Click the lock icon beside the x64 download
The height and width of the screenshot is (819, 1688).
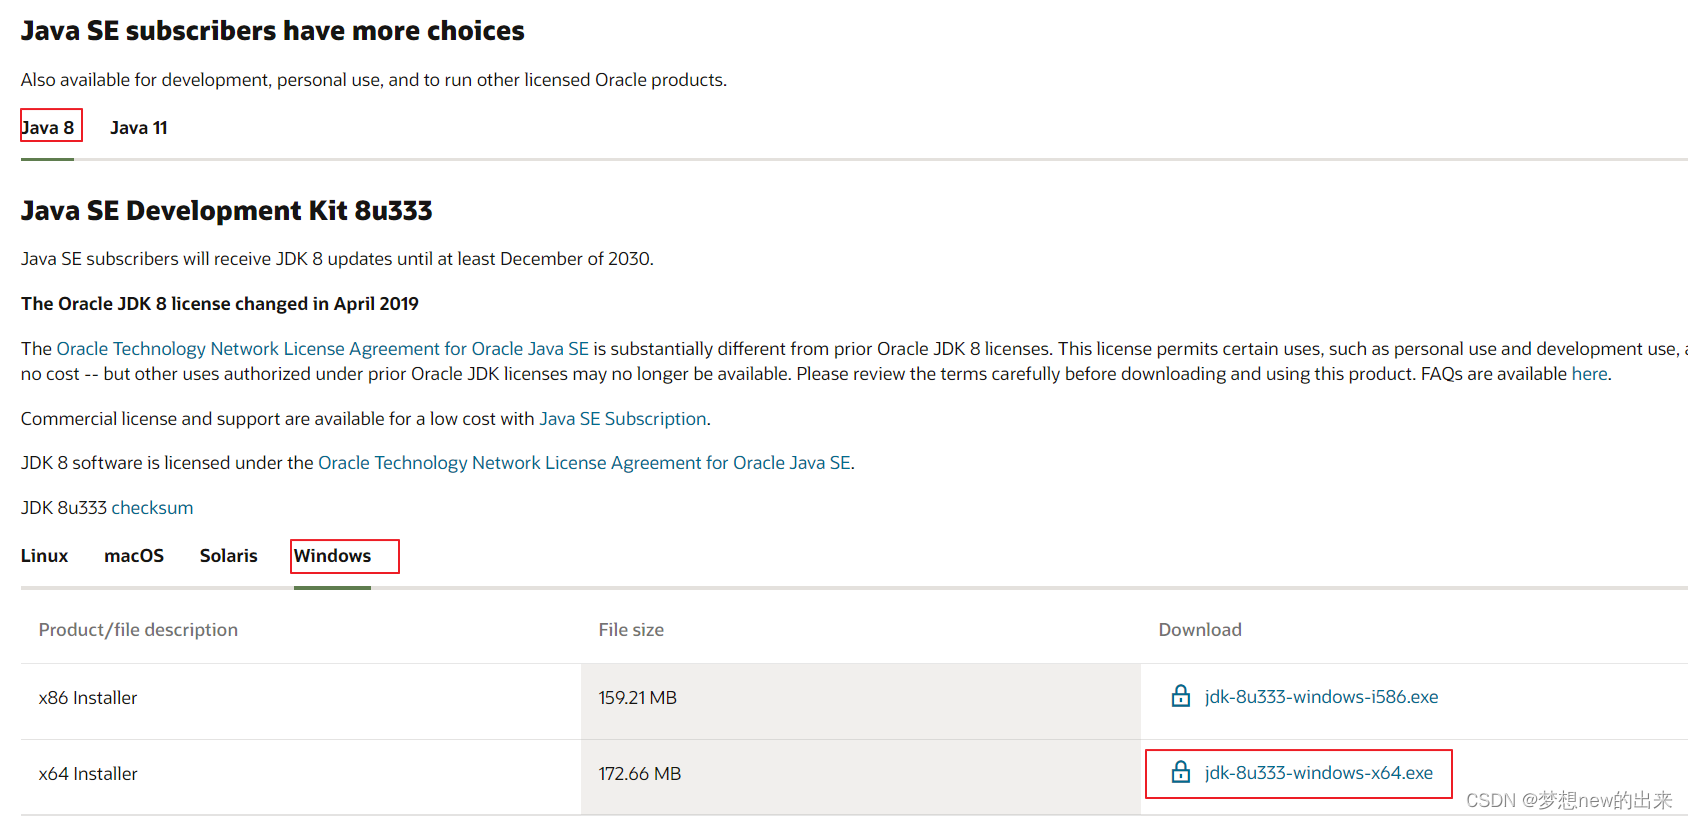point(1180,772)
